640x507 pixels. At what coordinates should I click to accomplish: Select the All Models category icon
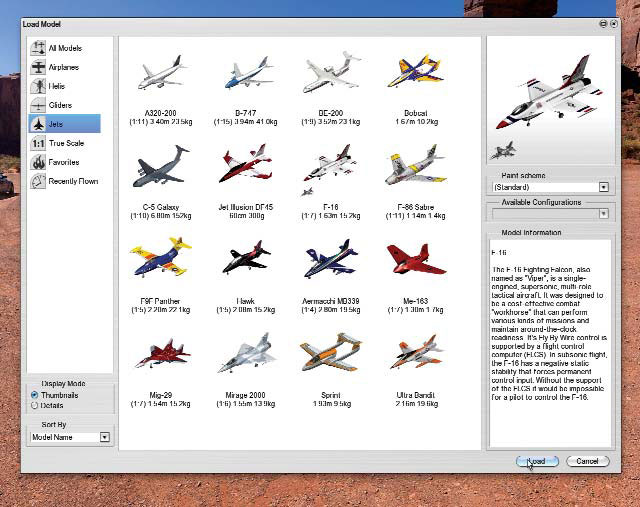click(x=38, y=48)
